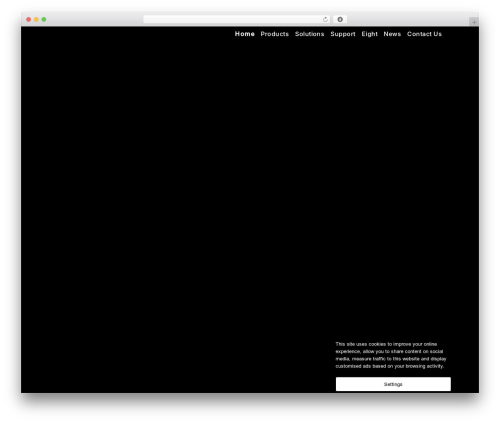Open the Home menu item

pos(244,34)
